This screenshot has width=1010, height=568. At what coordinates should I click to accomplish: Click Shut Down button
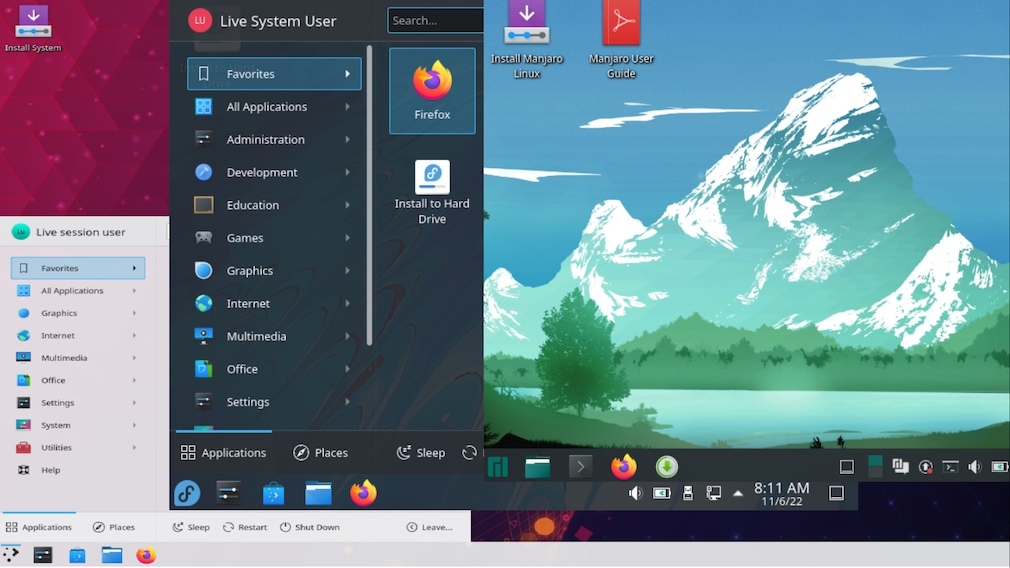(x=310, y=527)
